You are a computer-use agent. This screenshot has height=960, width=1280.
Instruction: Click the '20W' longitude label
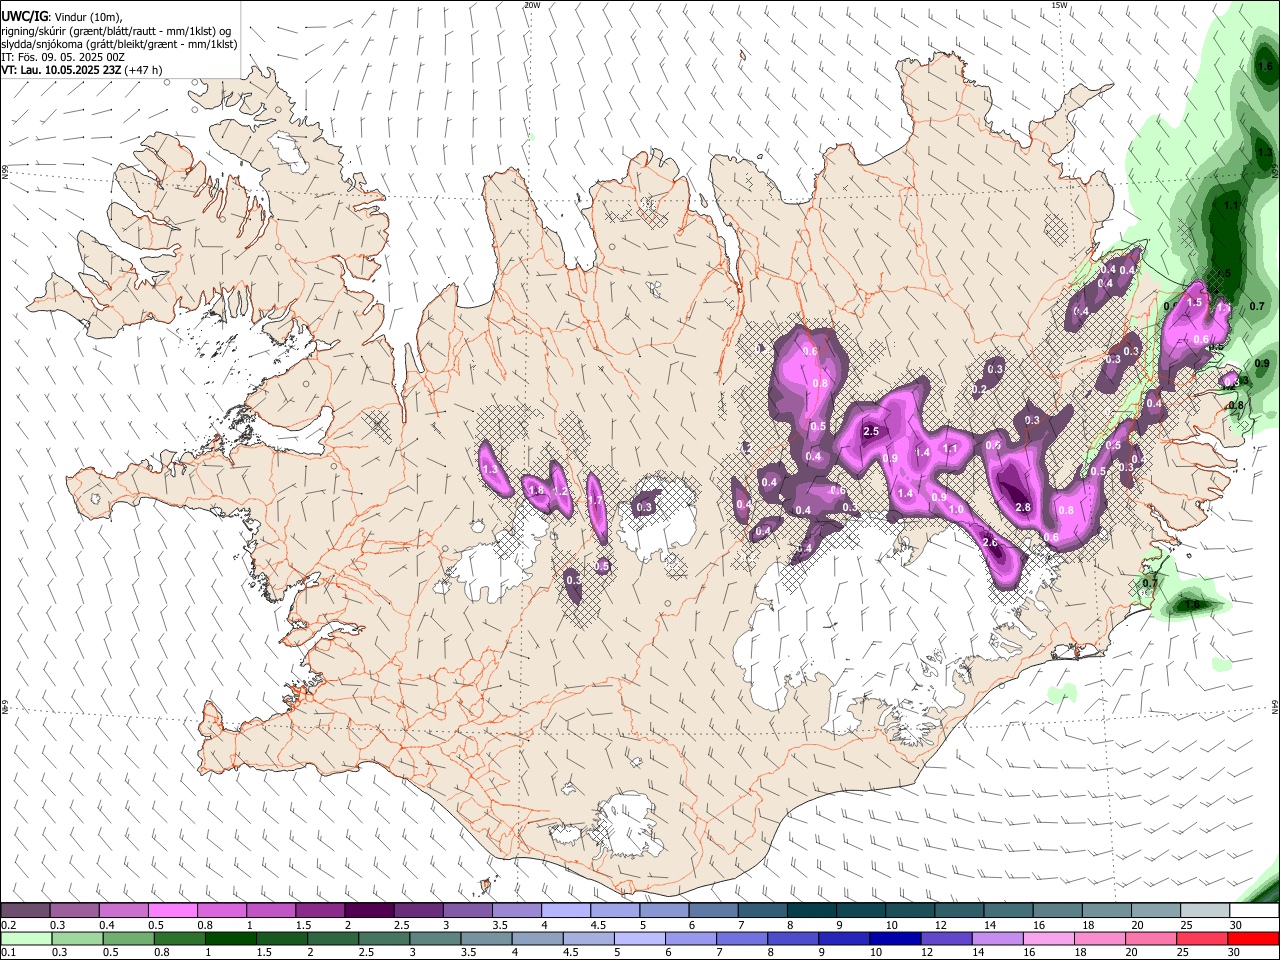pyautogui.click(x=532, y=5)
